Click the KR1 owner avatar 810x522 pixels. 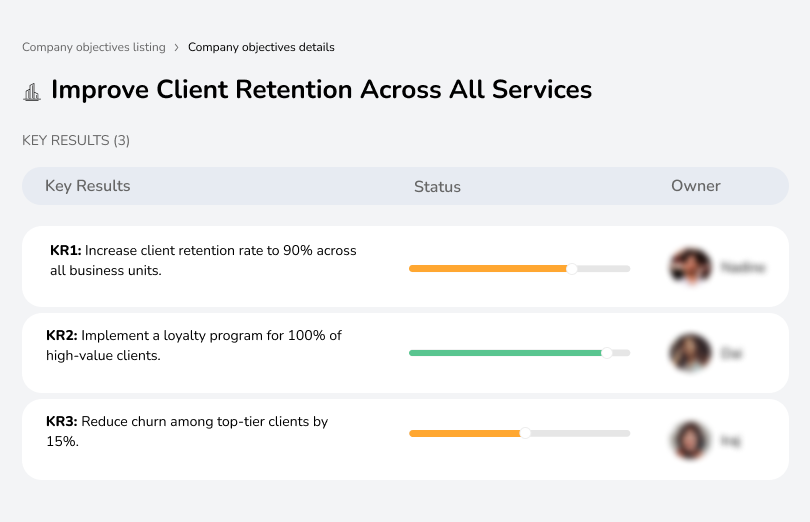coord(690,267)
